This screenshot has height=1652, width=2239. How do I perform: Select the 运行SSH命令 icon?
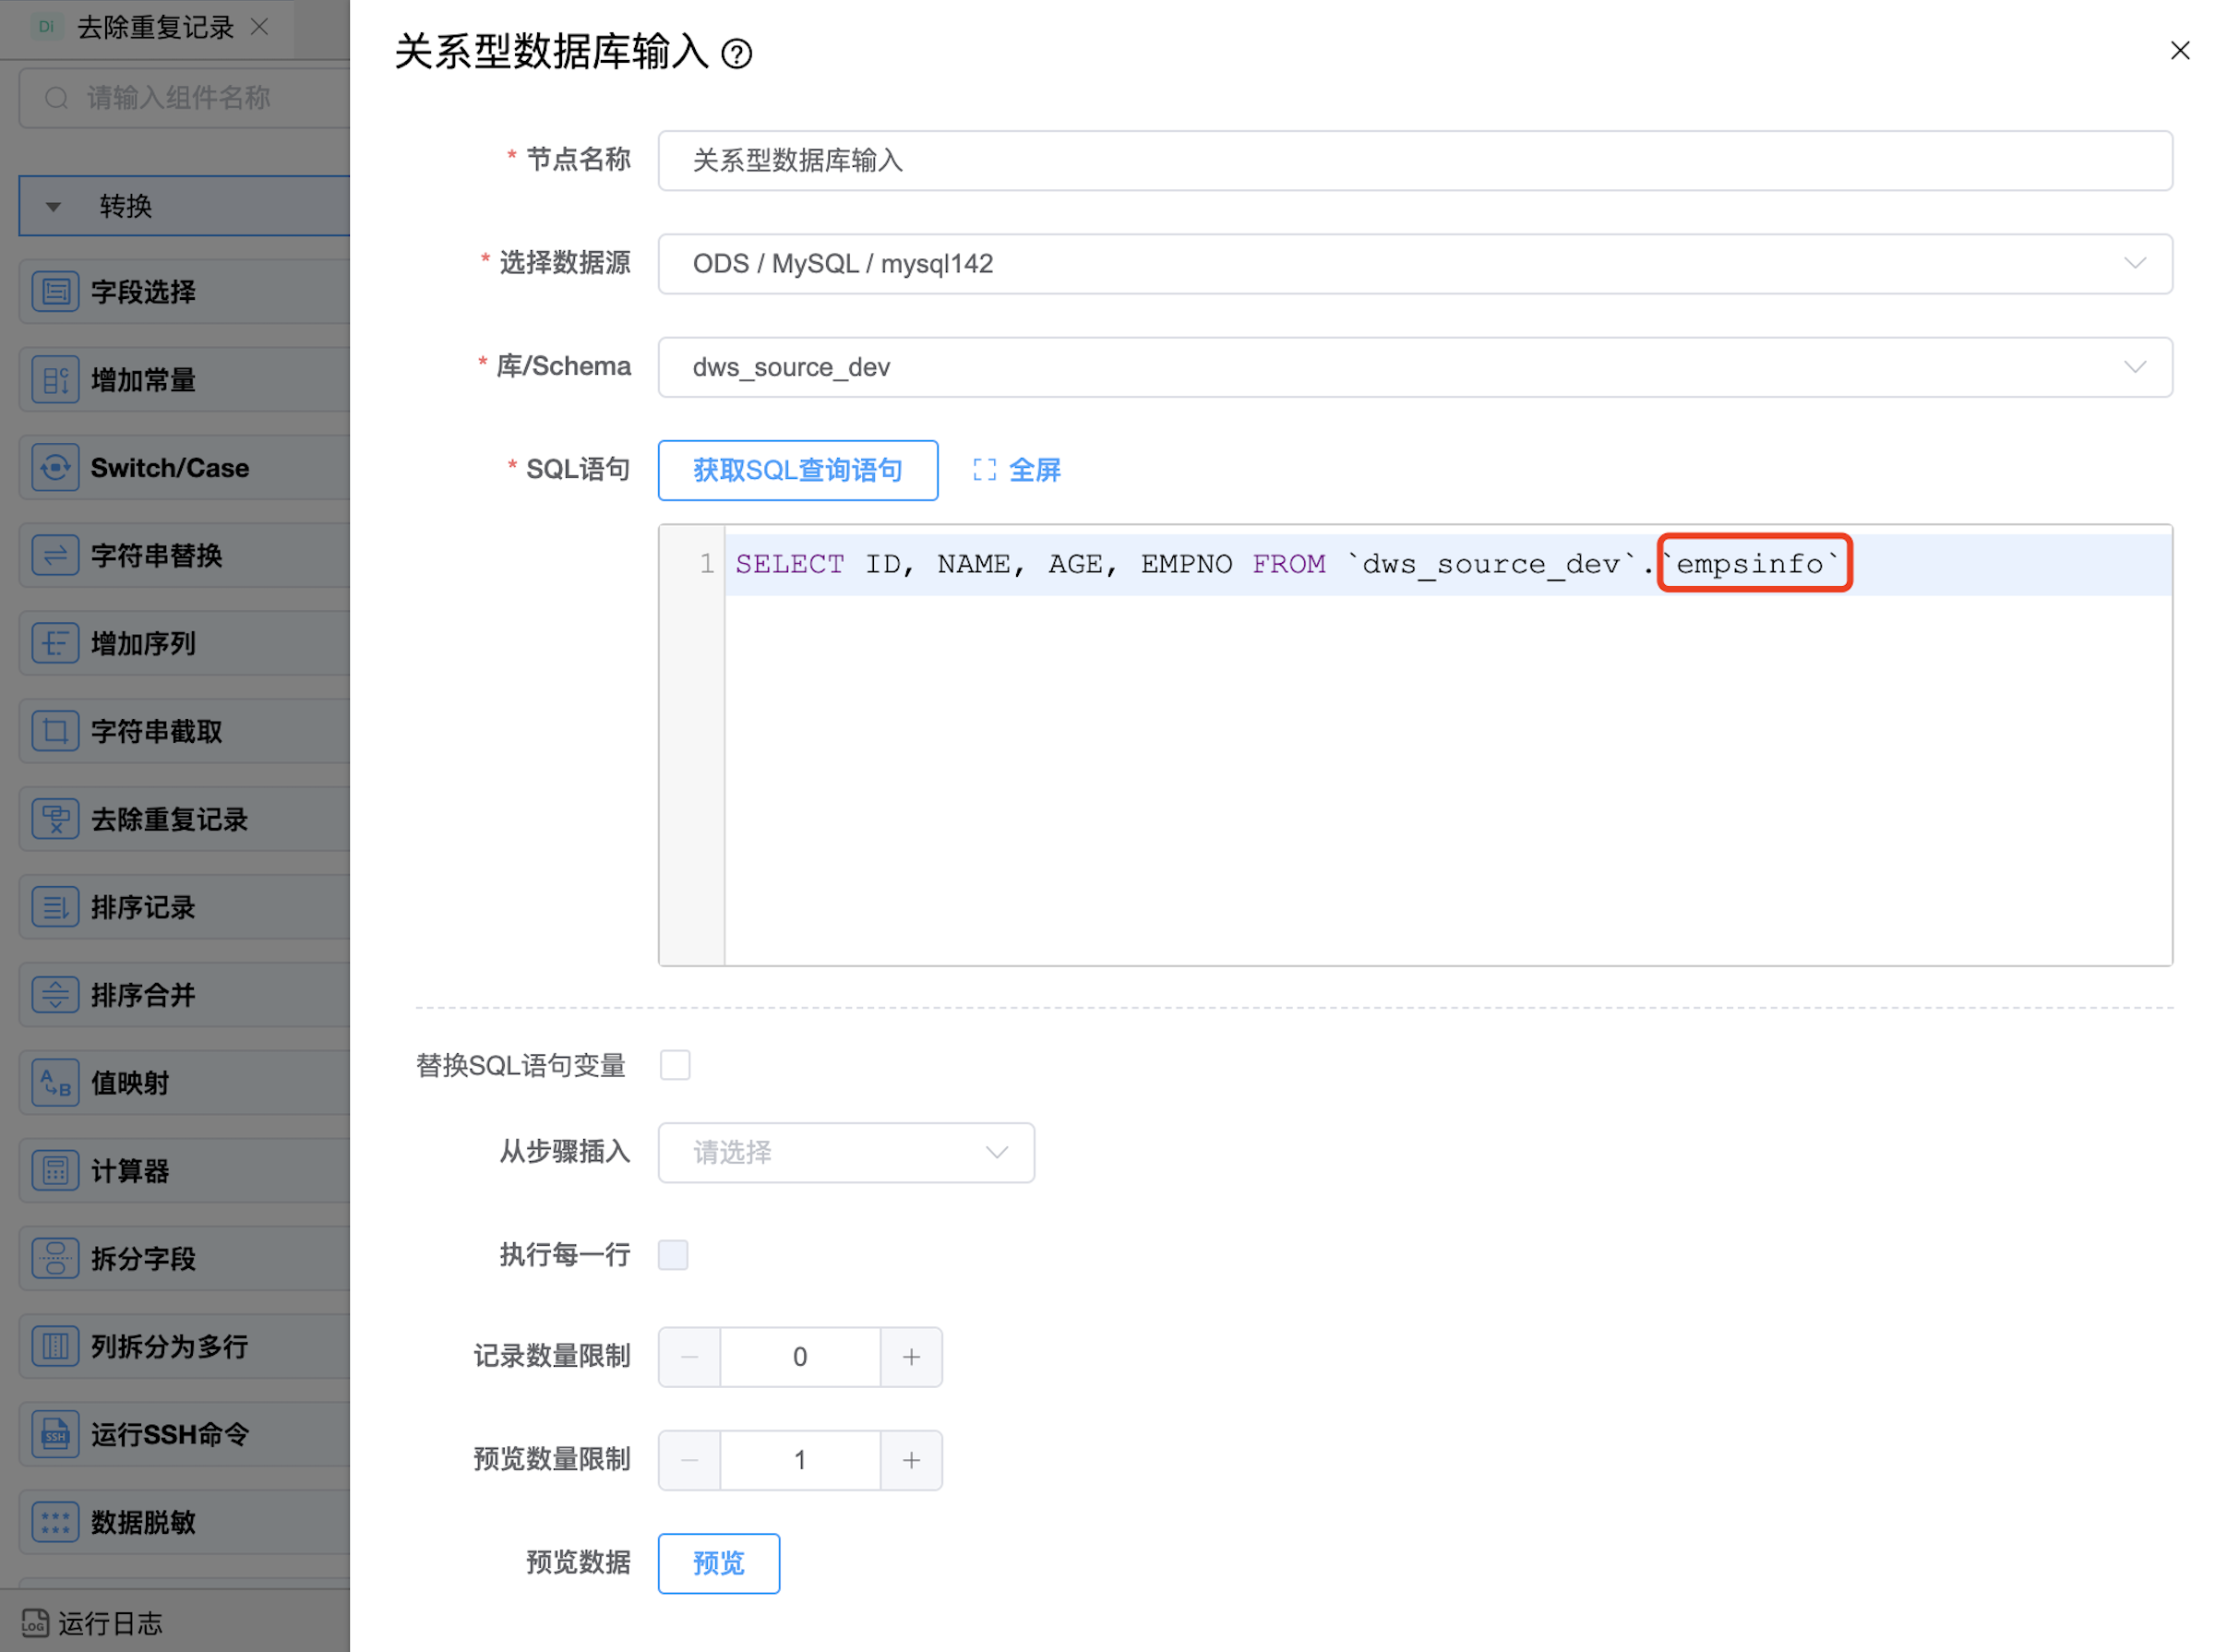55,1435
